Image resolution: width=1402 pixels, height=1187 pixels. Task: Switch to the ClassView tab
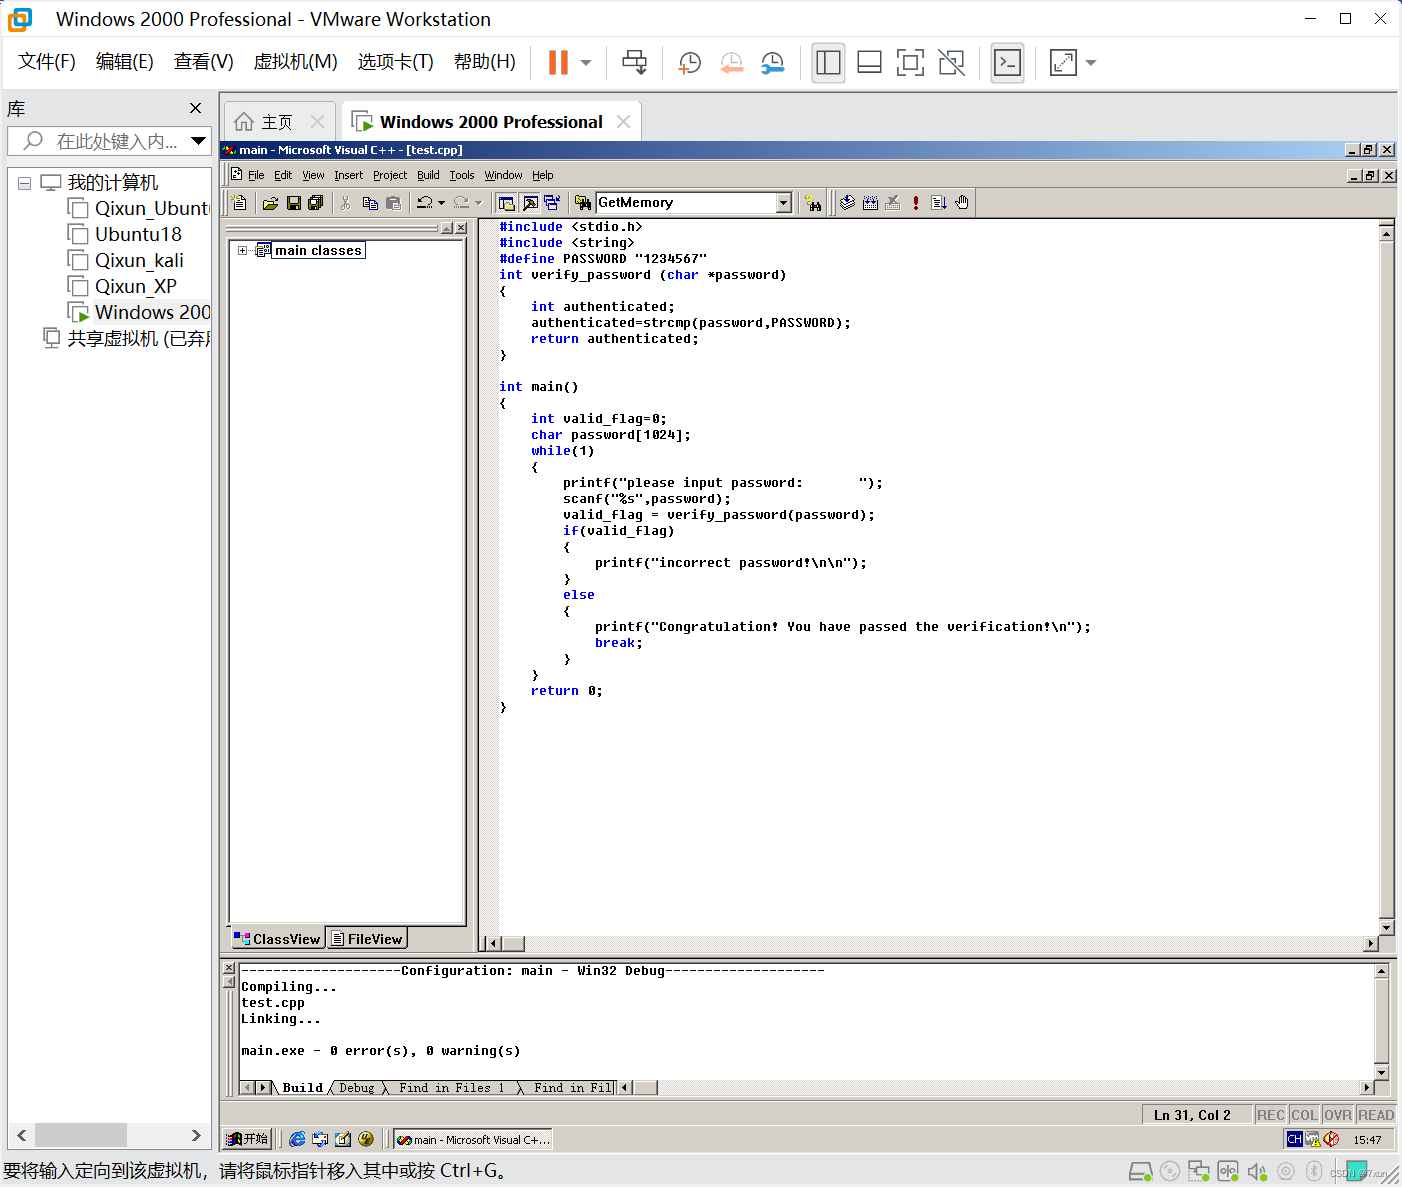point(277,939)
